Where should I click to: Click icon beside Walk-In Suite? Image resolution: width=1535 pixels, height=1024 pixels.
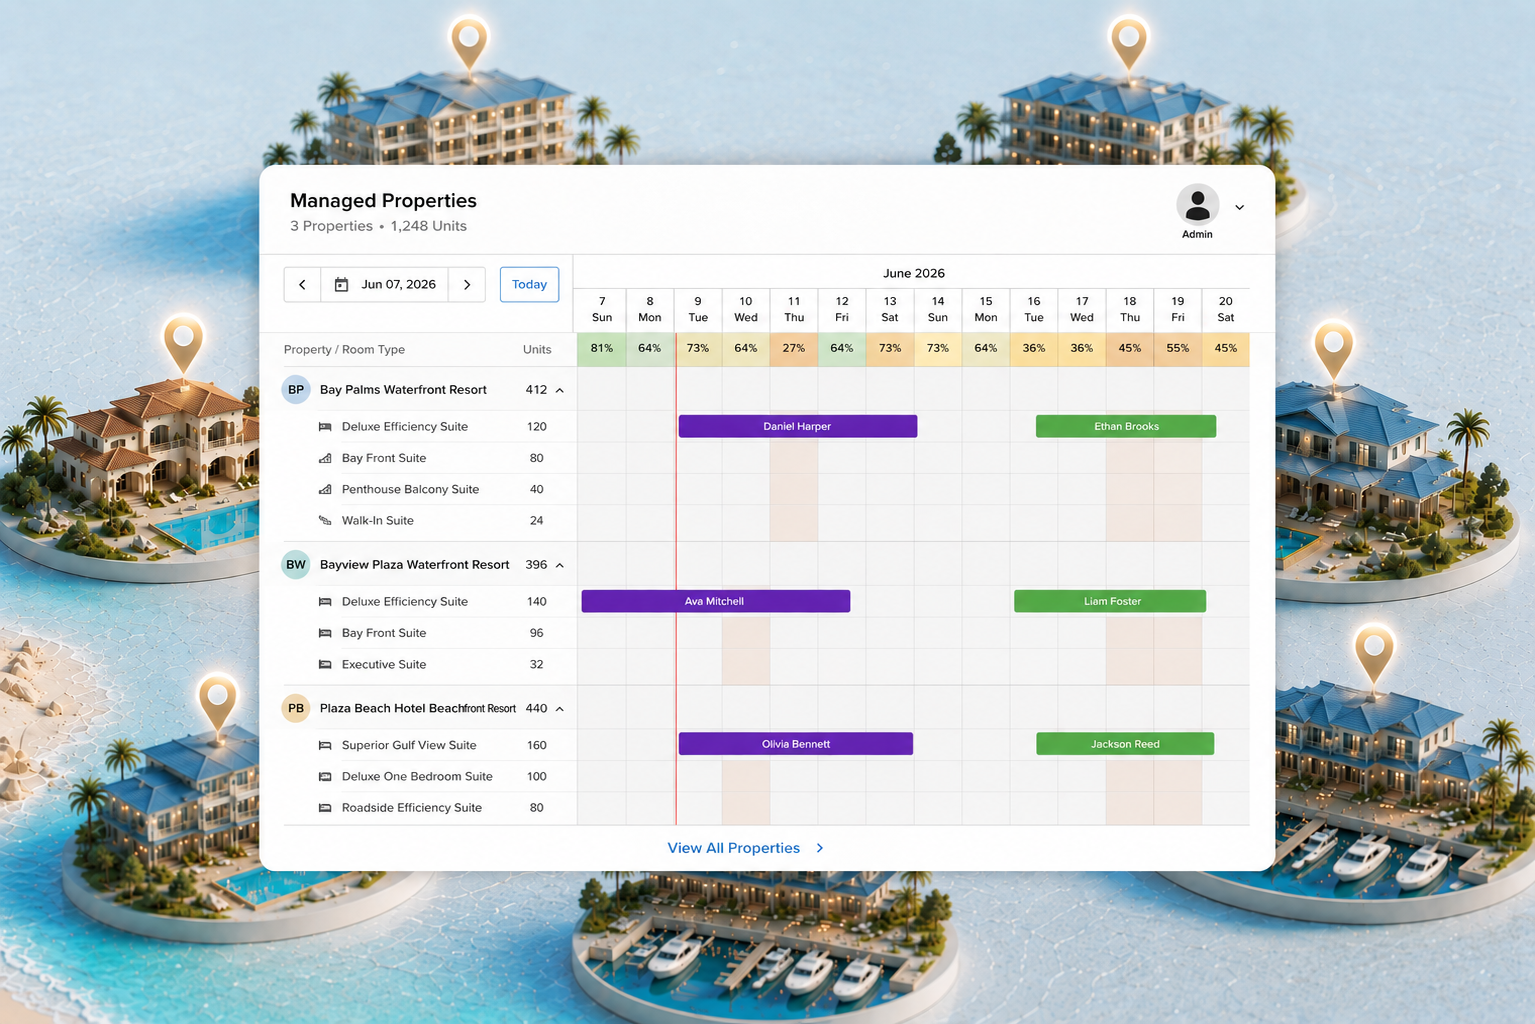(325, 520)
